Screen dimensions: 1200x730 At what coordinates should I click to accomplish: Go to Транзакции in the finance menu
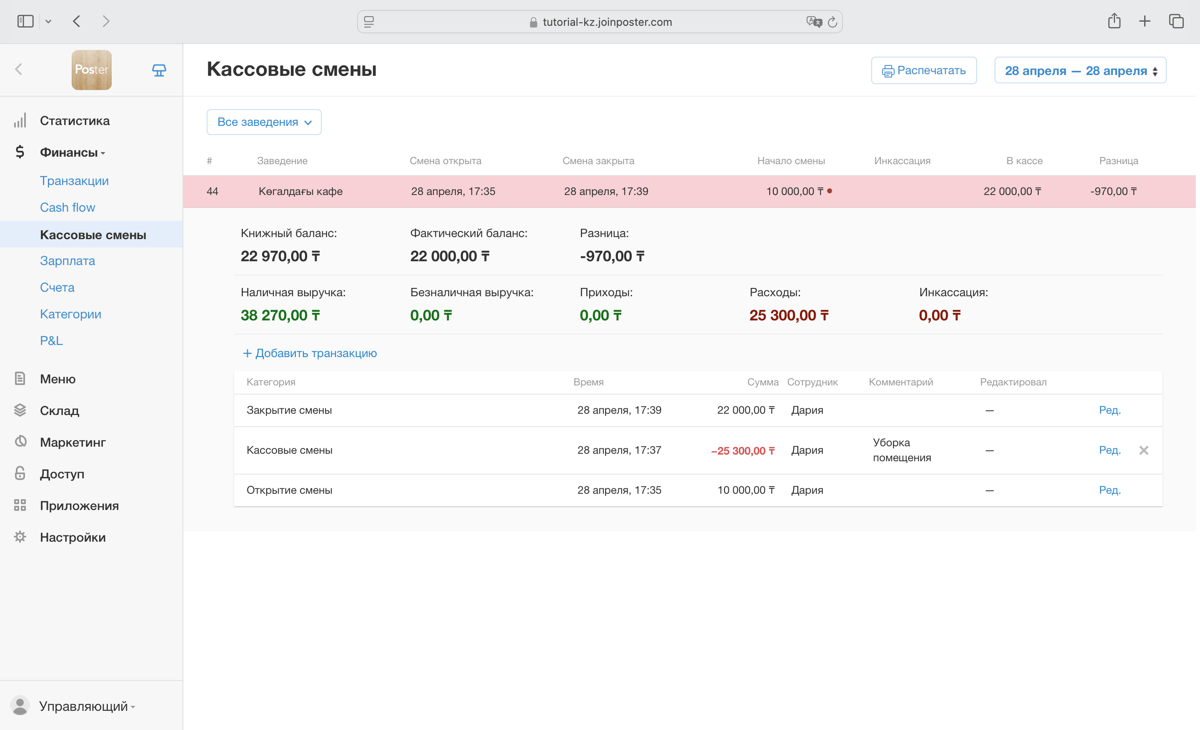pos(74,181)
